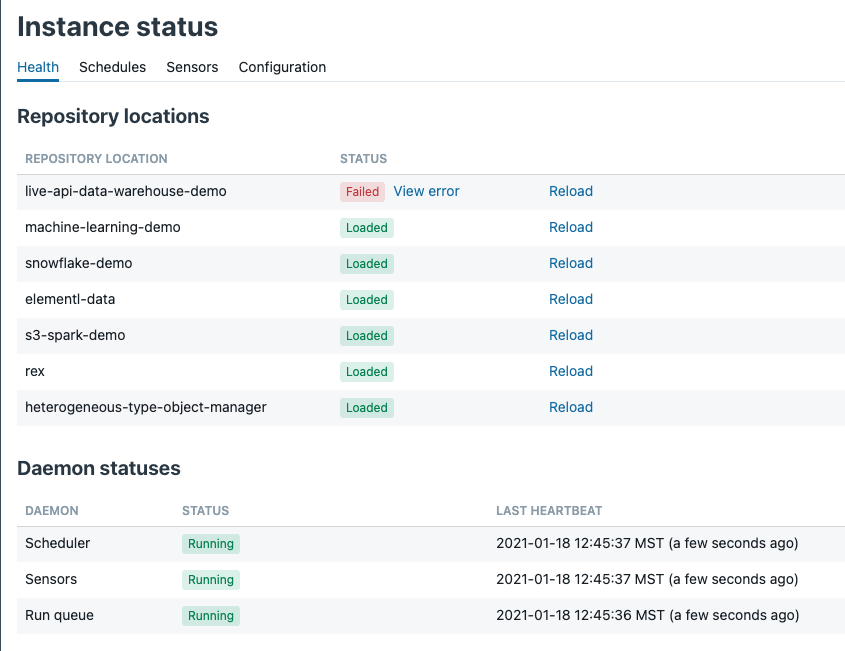The image size is (845, 651).
Task: Click Scheduler daemon name
Action: pos(58,543)
